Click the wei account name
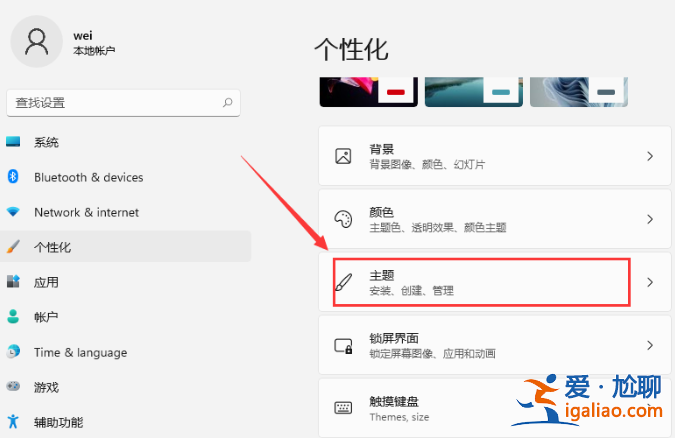Image resolution: width=675 pixels, height=438 pixels. click(x=83, y=36)
